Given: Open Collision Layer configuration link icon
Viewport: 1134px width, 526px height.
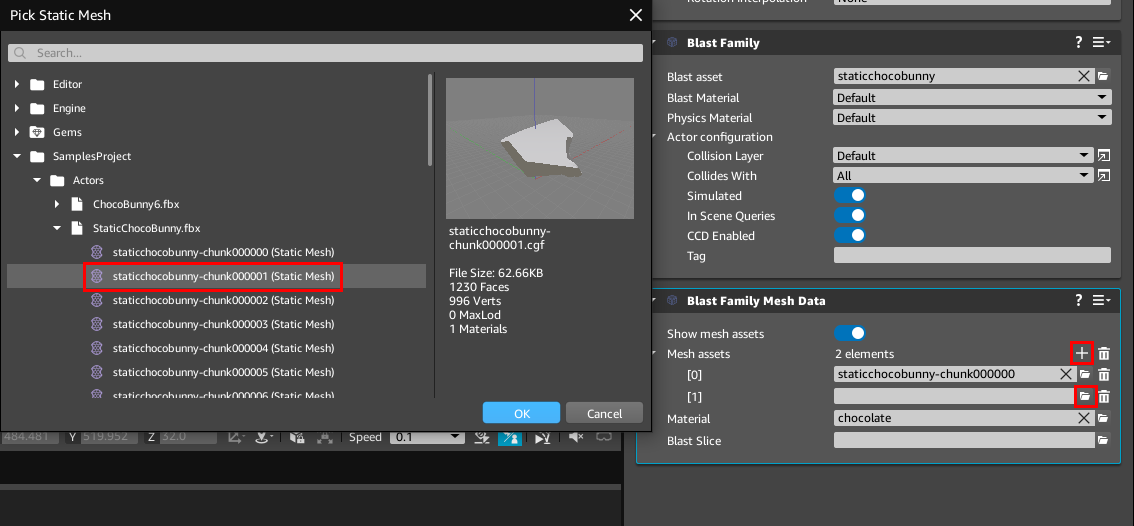Looking at the screenshot, I should (1104, 156).
